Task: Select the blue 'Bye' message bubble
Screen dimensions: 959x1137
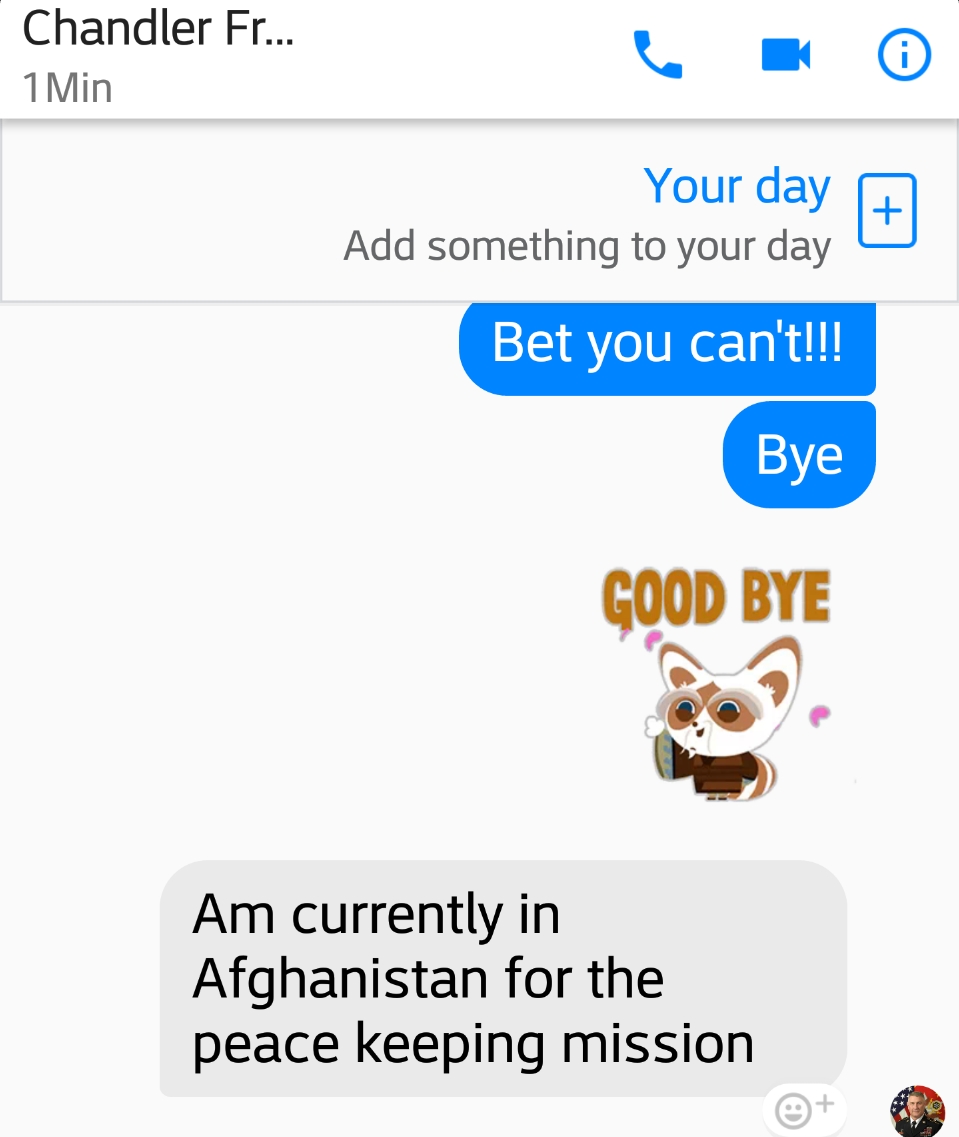Action: (x=799, y=455)
